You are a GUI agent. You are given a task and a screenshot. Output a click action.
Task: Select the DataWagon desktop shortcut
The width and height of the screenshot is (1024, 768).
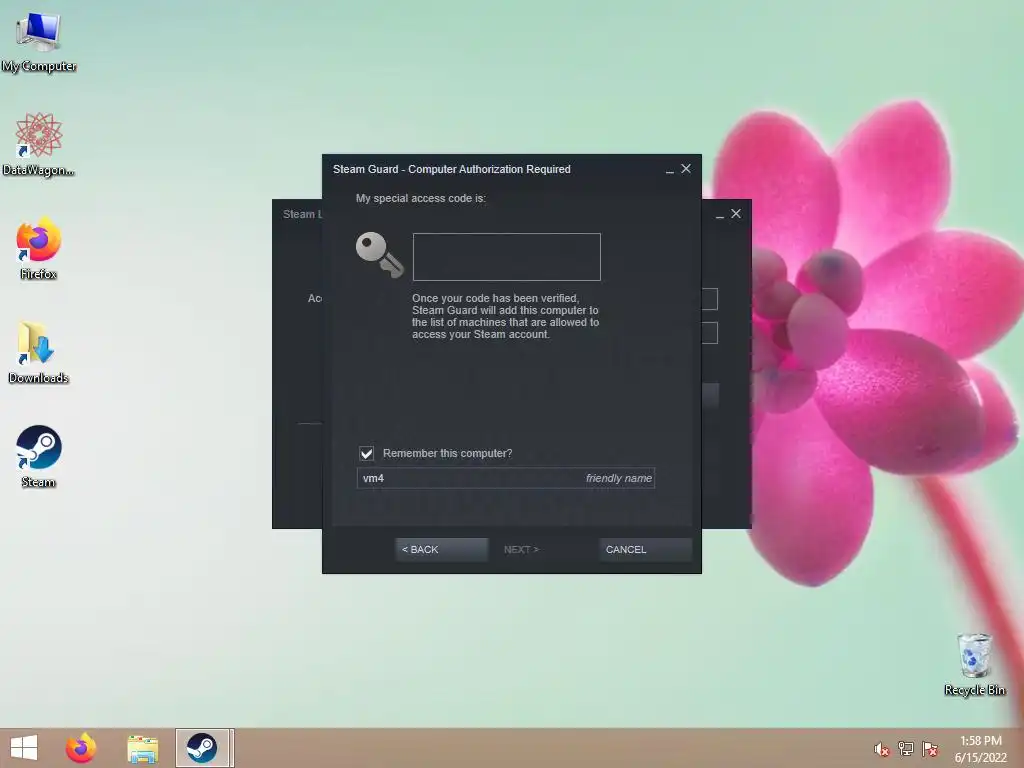click(39, 144)
